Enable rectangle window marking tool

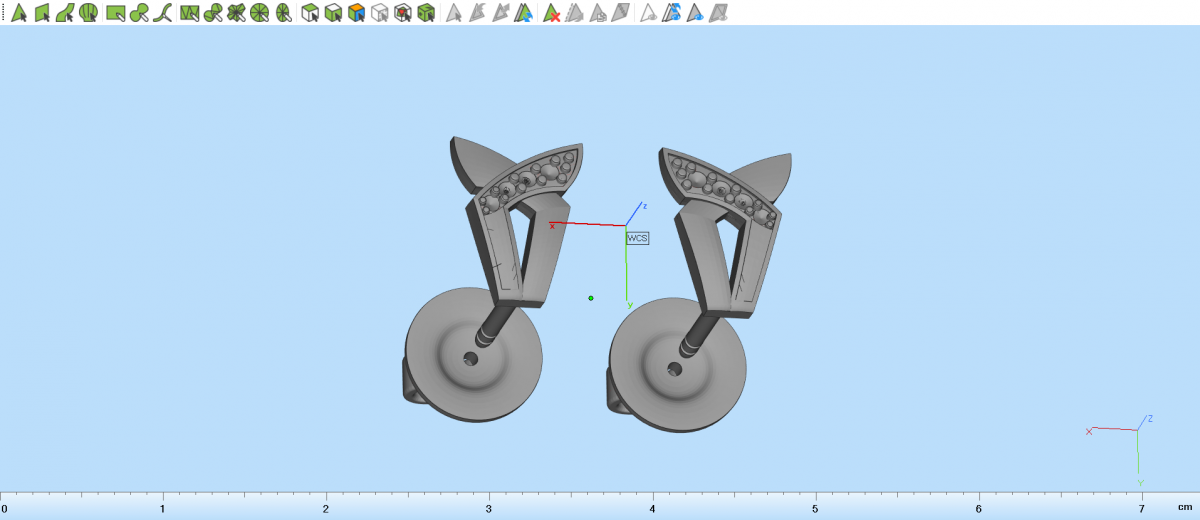pyautogui.click(x=116, y=13)
